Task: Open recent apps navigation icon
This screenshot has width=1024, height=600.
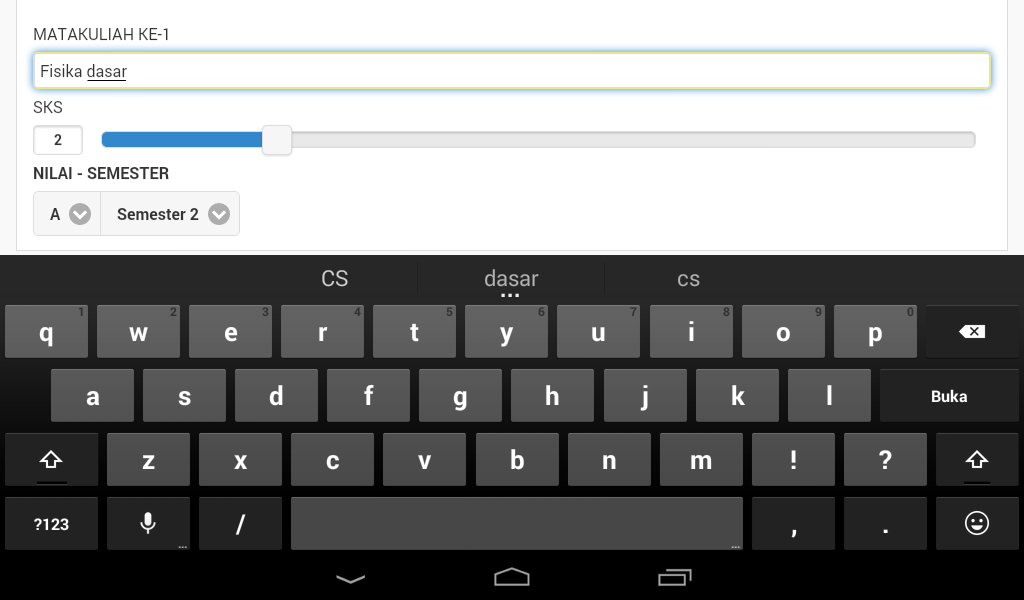Action: tap(674, 577)
